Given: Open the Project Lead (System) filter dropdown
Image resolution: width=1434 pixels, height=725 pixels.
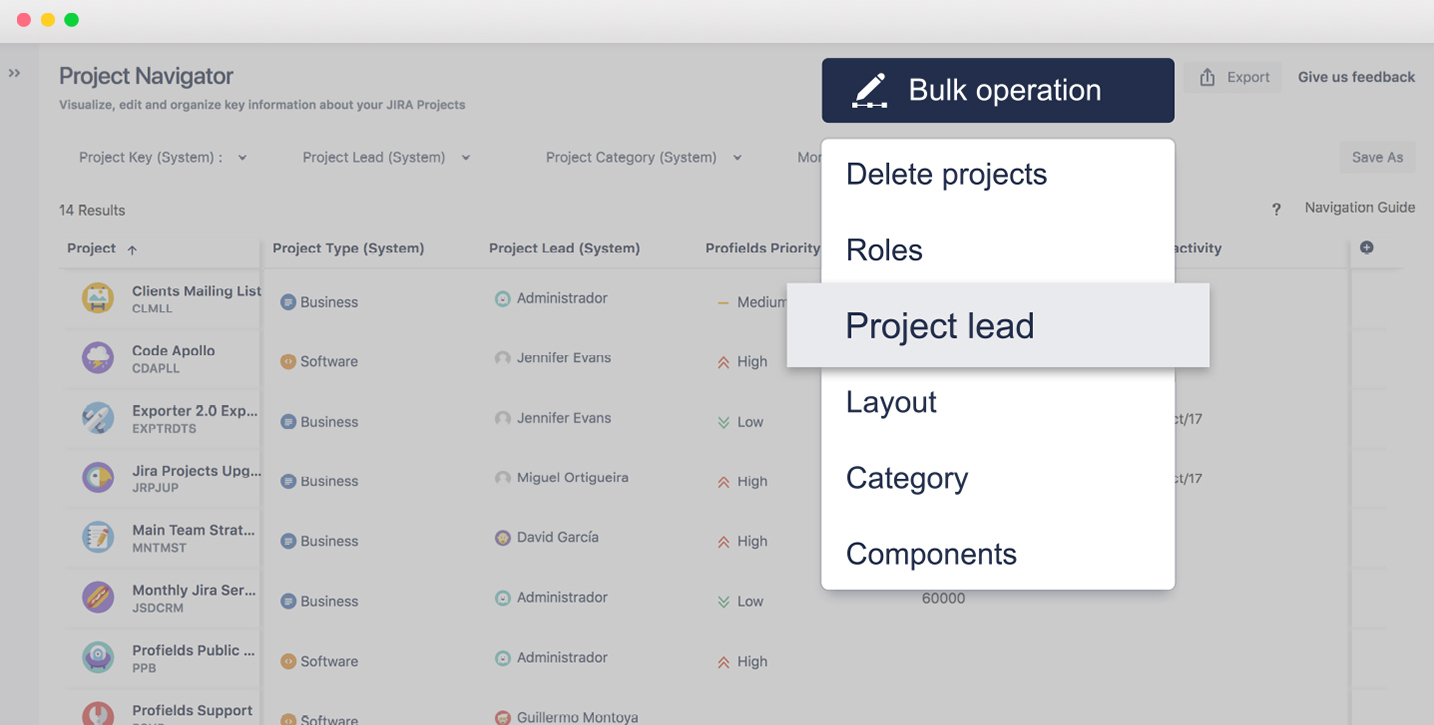Looking at the screenshot, I should coord(386,157).
